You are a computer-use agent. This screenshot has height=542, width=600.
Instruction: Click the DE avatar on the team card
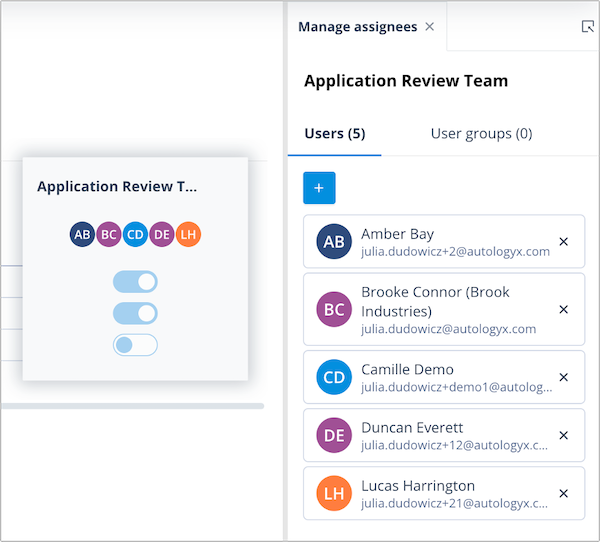[x=162, y=234]
